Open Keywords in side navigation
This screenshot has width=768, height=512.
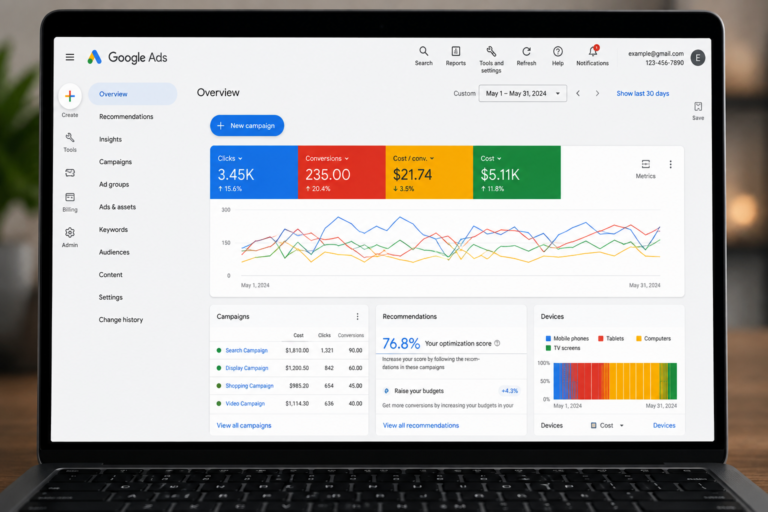(x=113, y=229)
